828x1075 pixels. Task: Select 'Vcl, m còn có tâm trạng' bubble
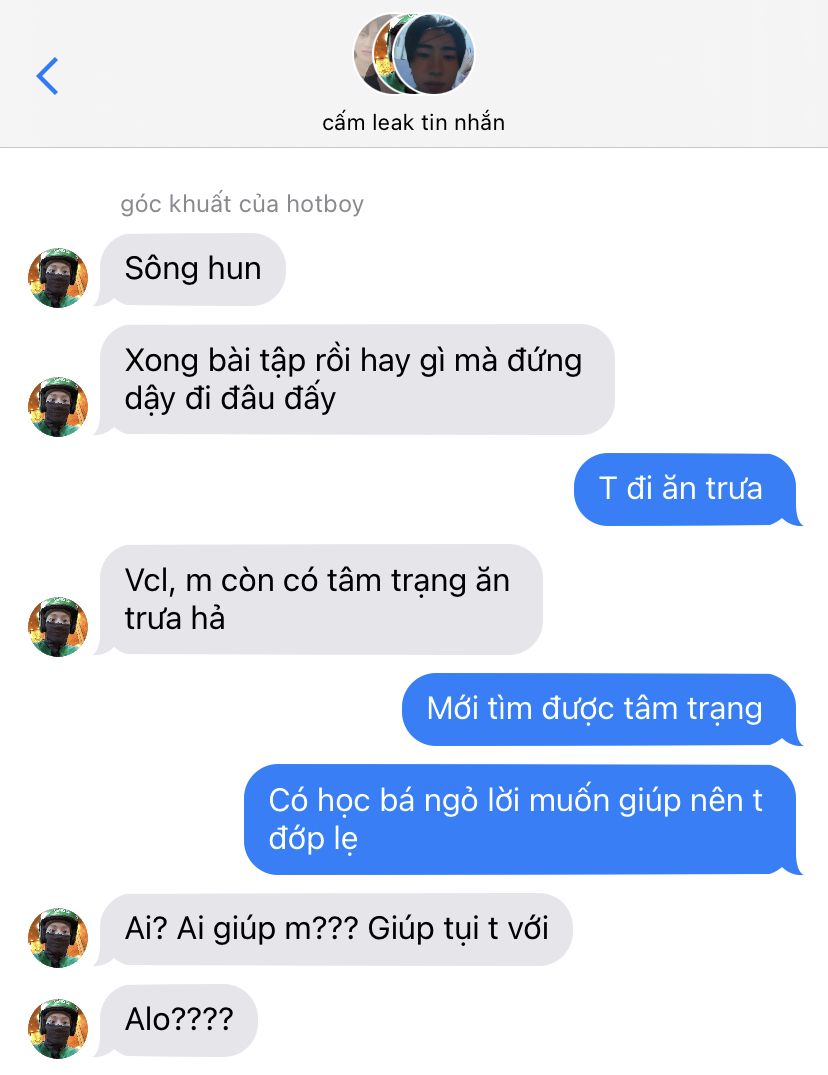[x=321, y=599]
